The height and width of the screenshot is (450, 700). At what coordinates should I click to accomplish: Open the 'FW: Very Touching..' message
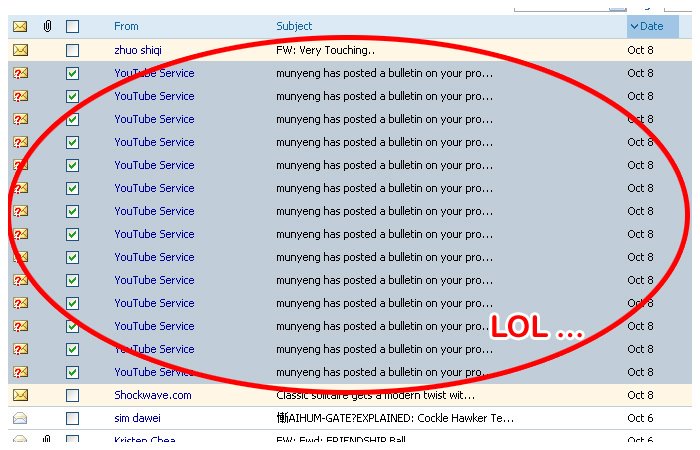click(x=325, y=50)
